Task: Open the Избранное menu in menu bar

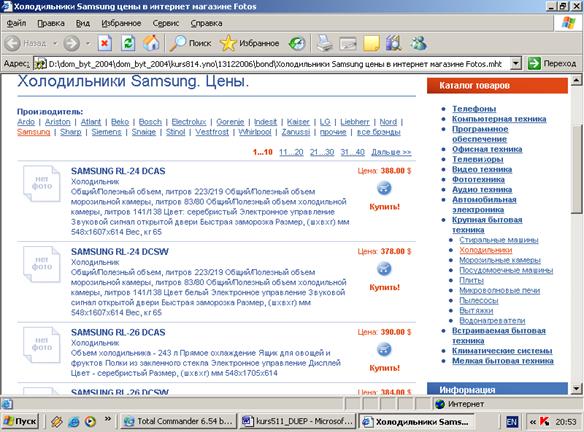Action: 121,23
